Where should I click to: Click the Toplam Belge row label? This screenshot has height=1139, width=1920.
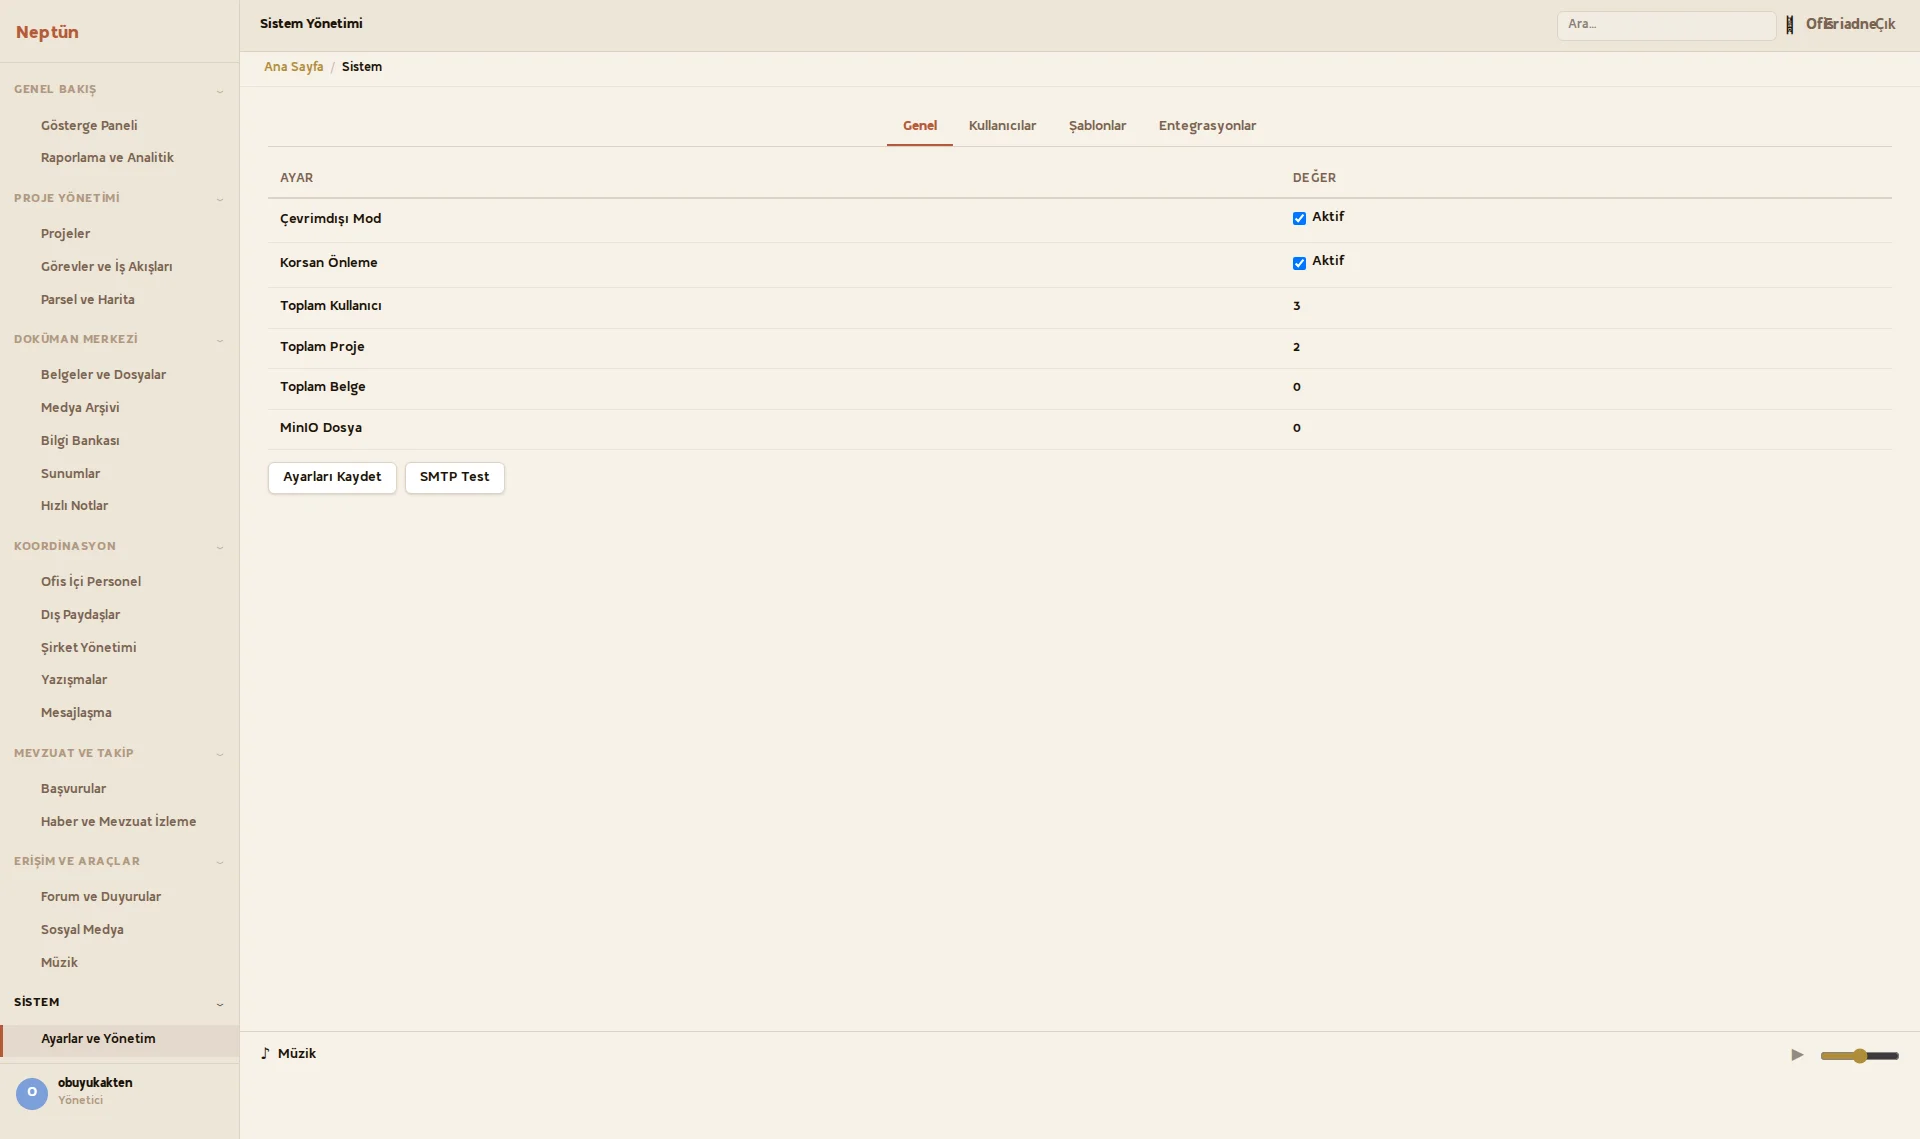click(x=322, y=387)
